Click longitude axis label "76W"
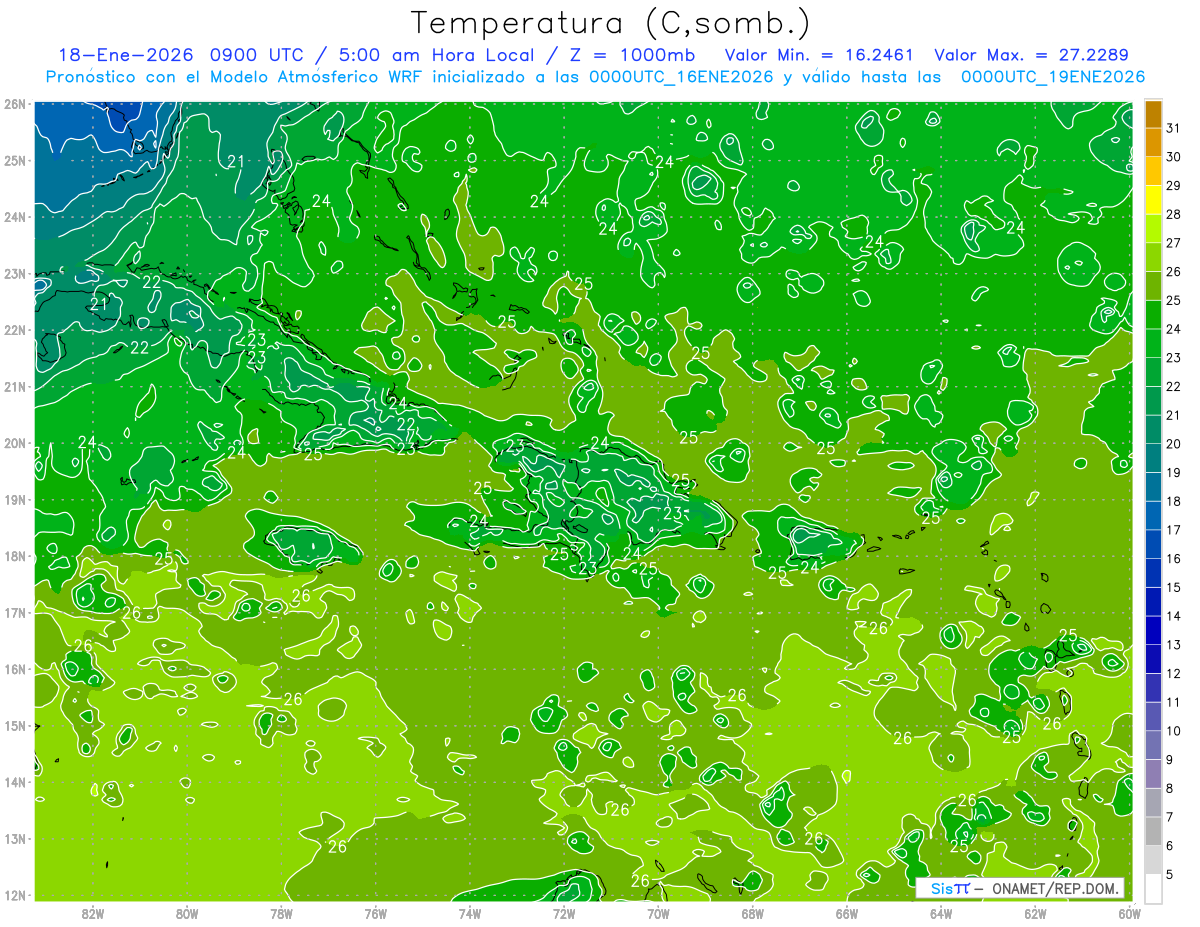The width and height of the screenshot is (1200, 927). pos(375,914)
